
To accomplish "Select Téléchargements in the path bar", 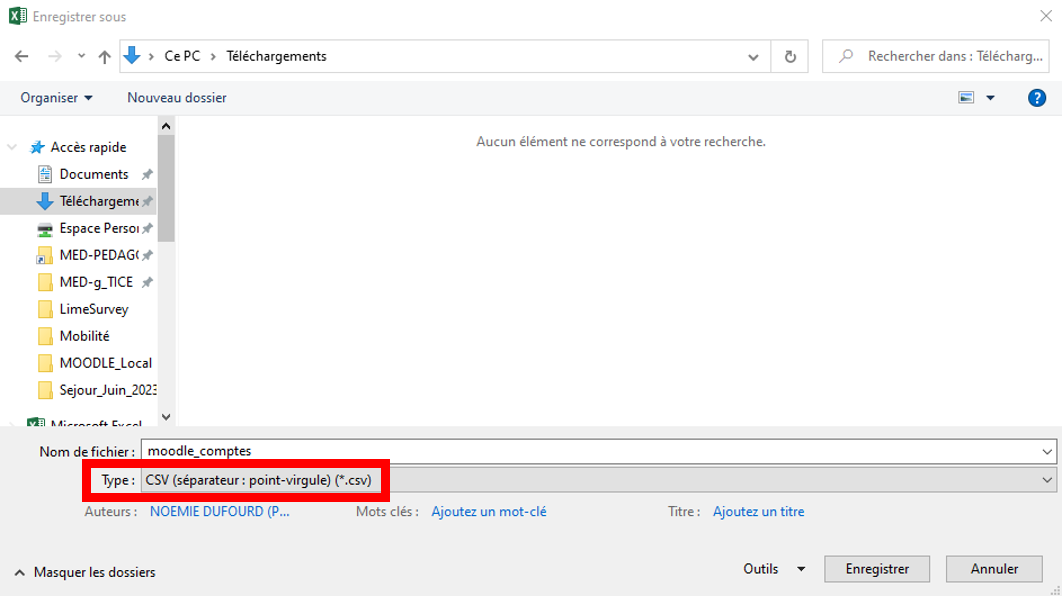I will pyautogui.click(x=277, y=56).
